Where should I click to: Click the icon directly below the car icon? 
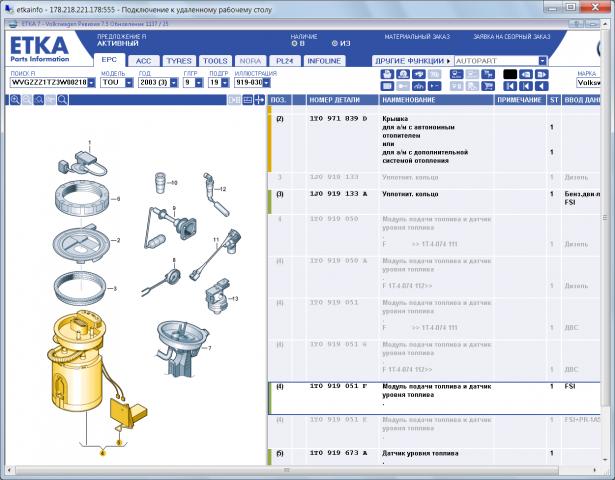418,86
